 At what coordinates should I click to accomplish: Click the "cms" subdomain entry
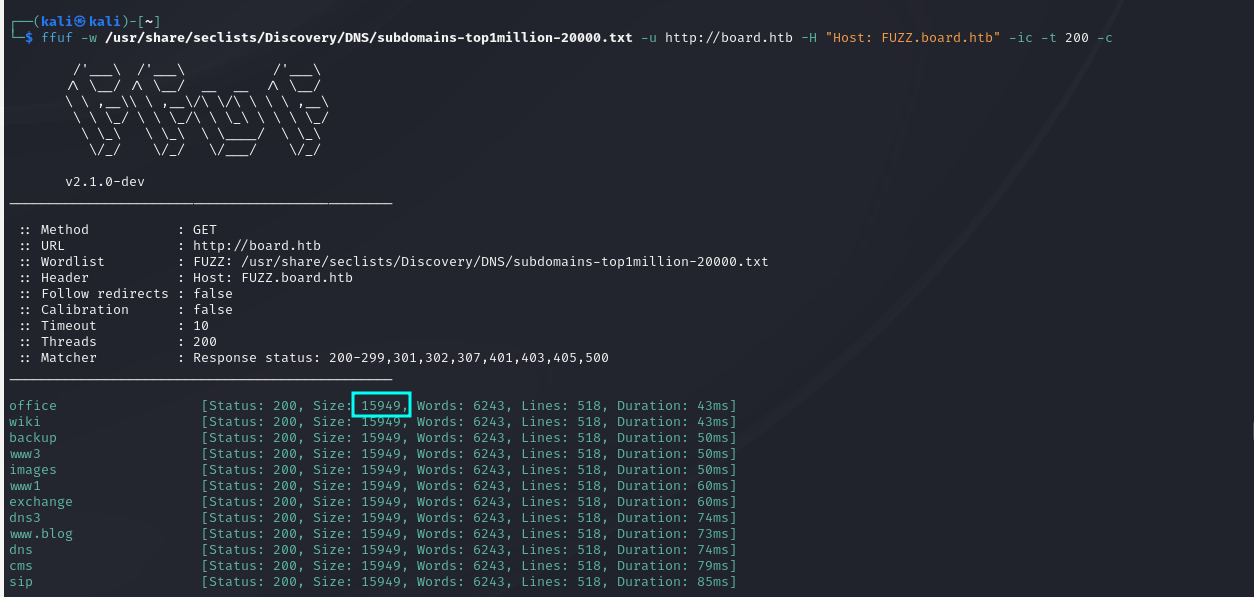click(21, 566)
